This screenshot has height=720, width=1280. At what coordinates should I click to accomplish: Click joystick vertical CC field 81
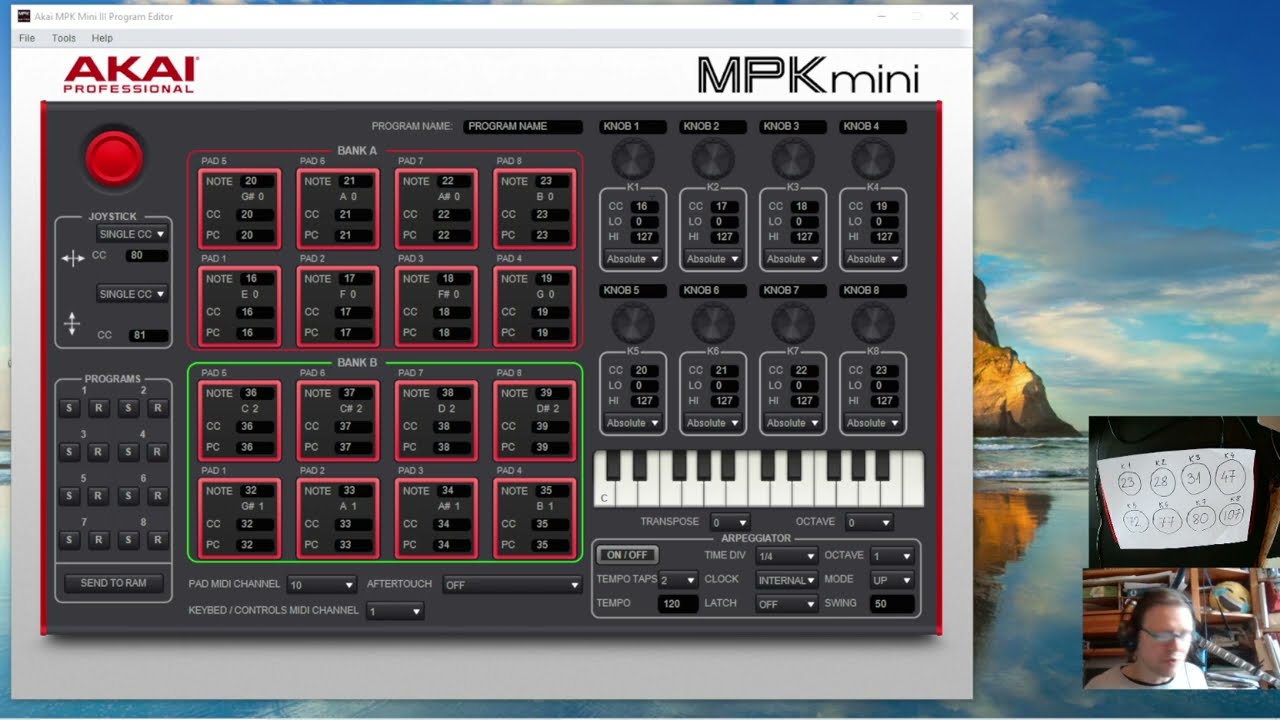(148, 336)
